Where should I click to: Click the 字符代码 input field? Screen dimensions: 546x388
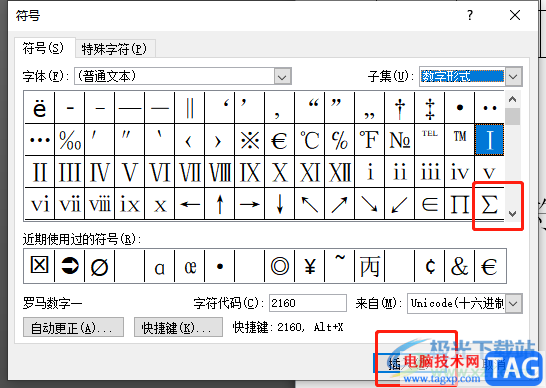pos(308,303)
